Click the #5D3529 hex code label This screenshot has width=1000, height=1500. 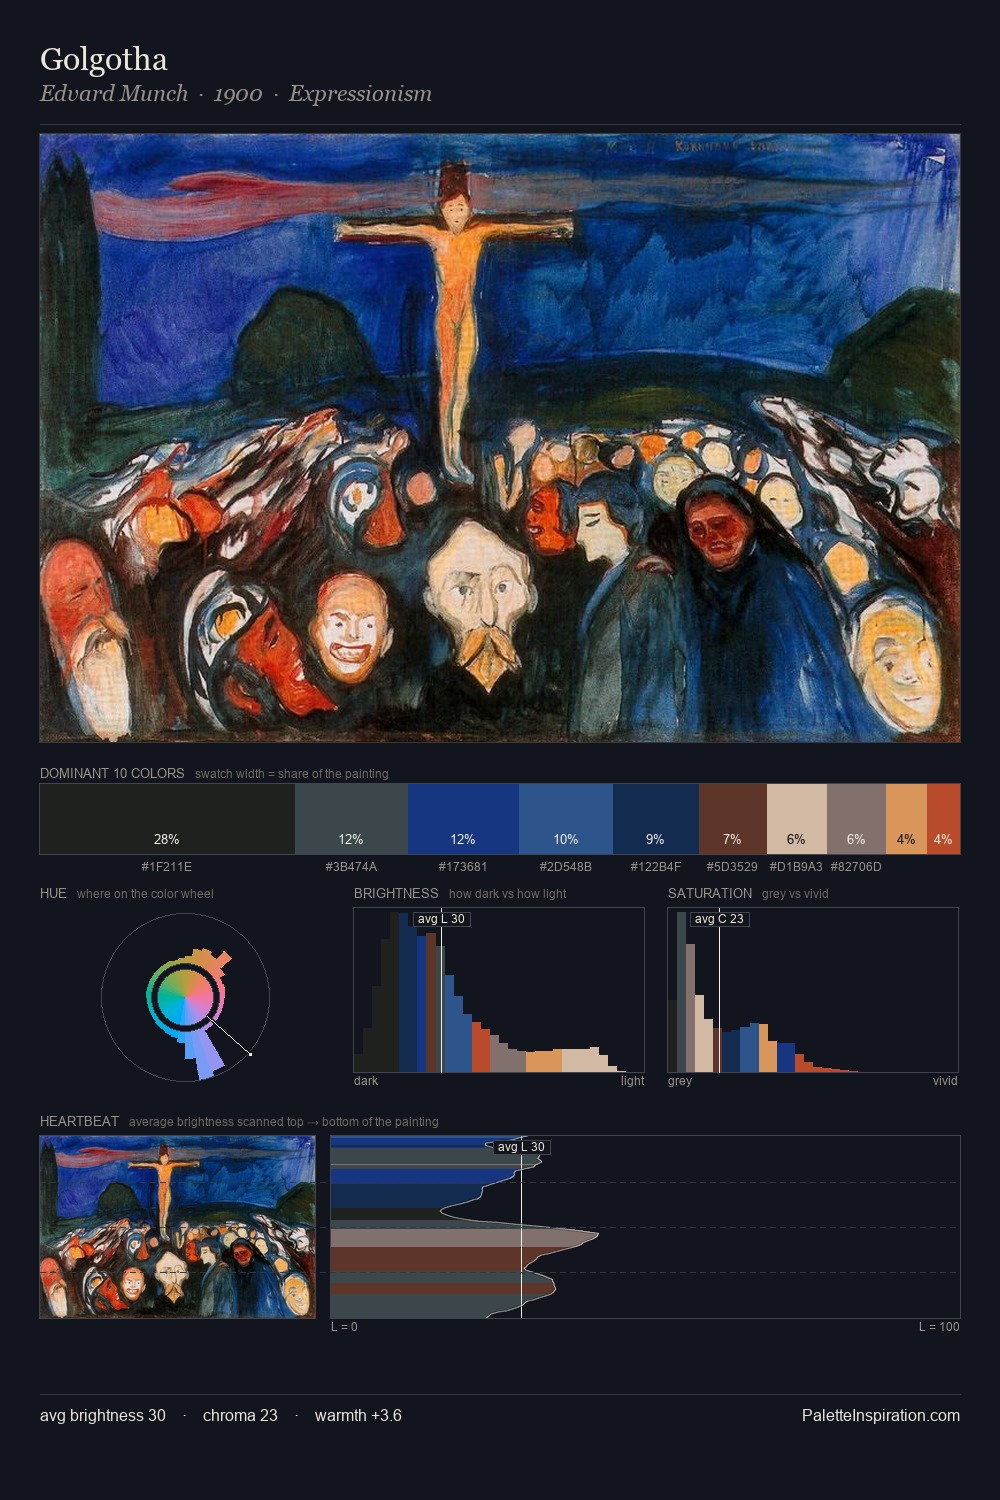coord(732,867)
